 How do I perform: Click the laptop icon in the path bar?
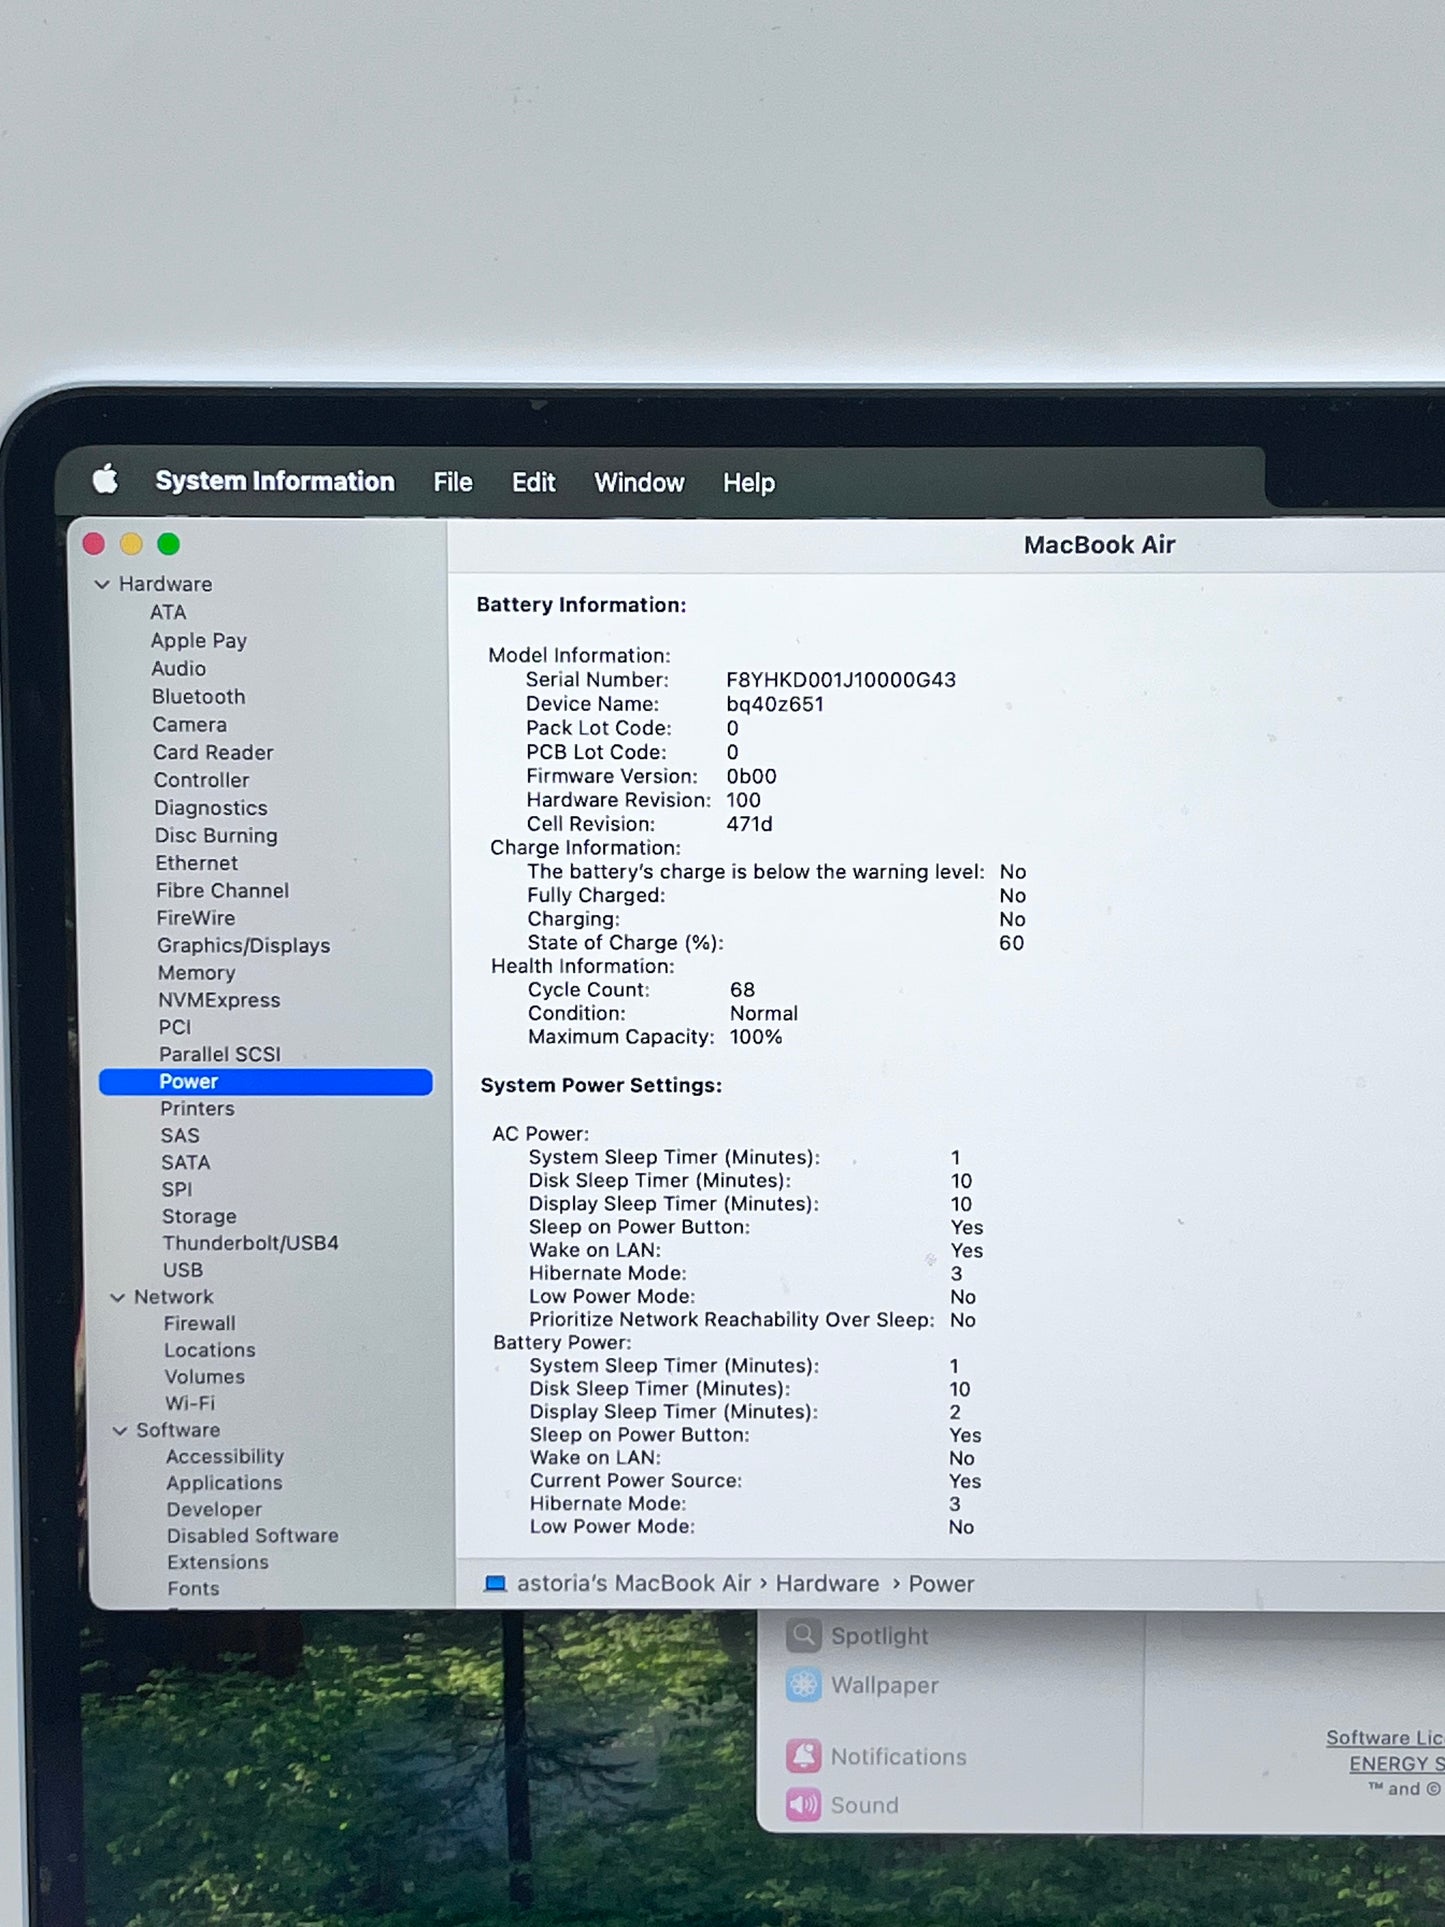[495, 1584]
